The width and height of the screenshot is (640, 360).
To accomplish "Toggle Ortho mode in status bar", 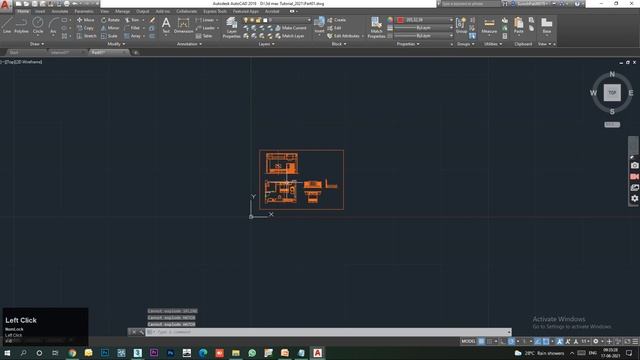I will tap(503, 341).
